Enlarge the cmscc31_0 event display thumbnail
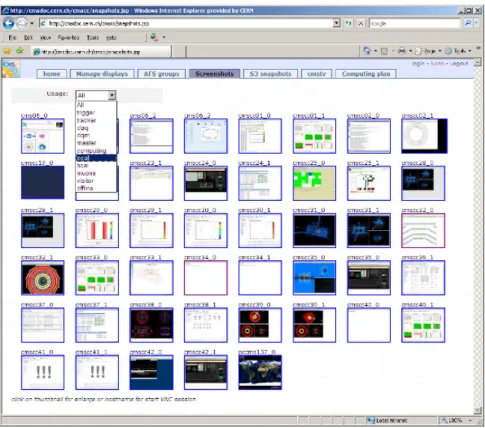 (314, 231)
